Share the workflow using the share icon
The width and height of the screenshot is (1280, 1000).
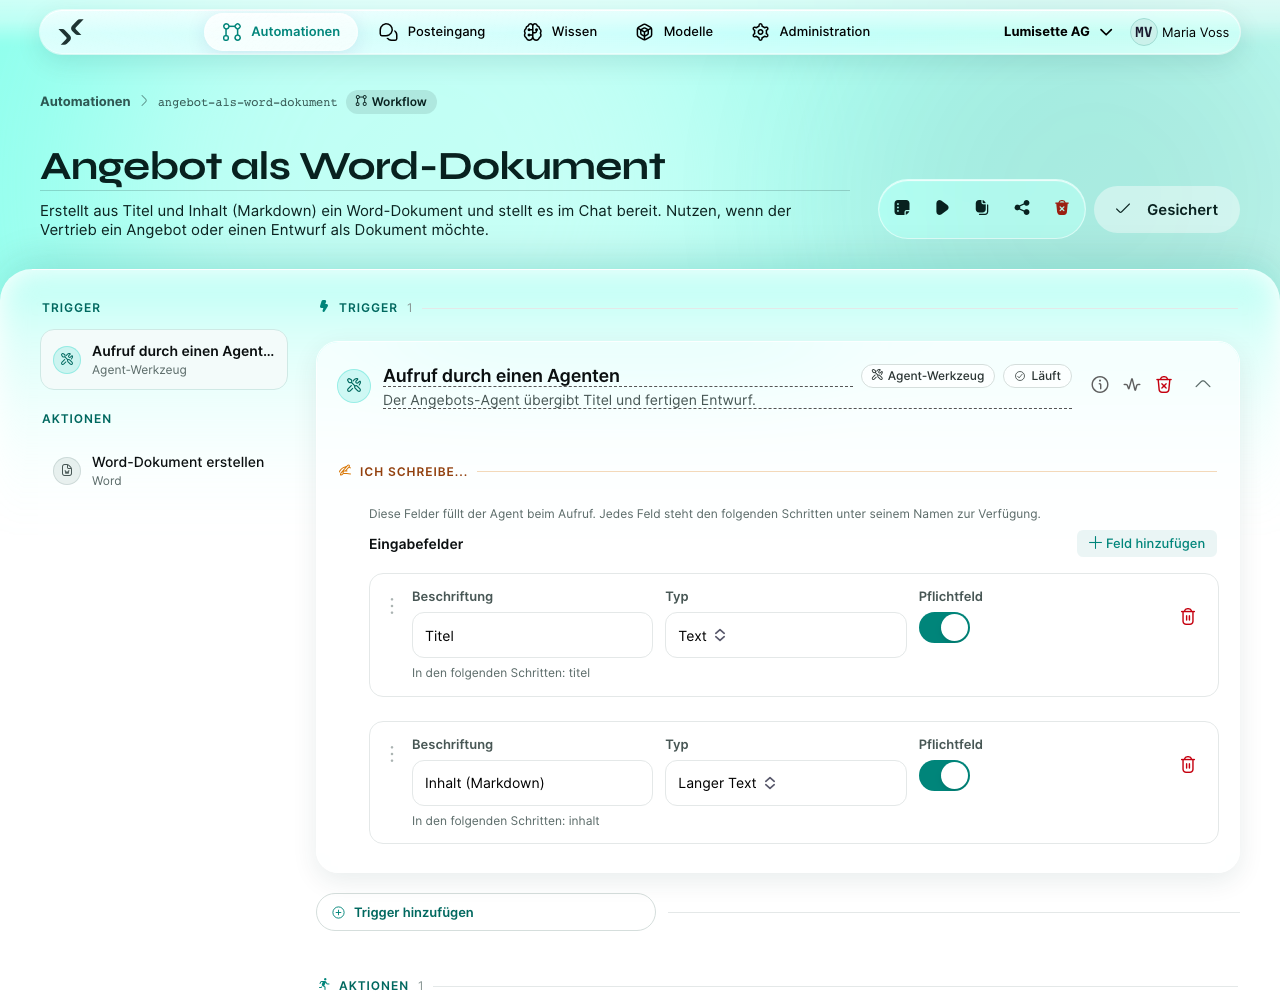point(1022,208)
